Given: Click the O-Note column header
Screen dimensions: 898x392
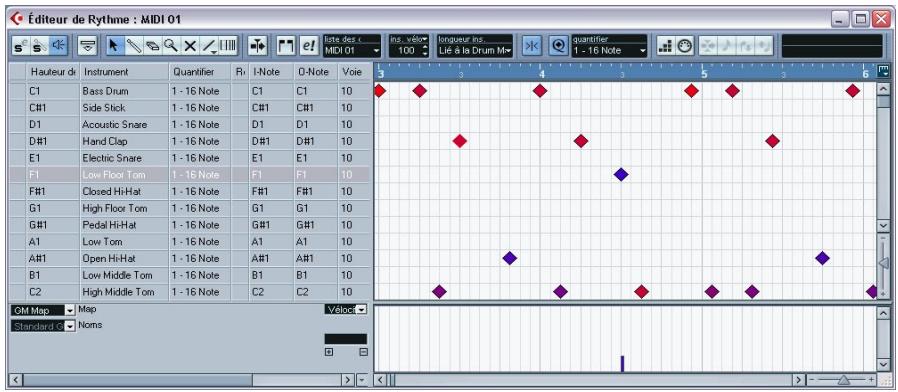Looking at the screenshot, I should click(315, 72).
